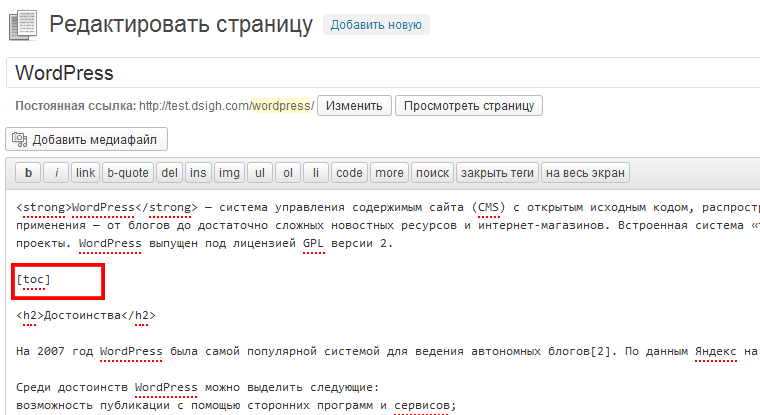Viewport: 760px width, 415px height.
Task: Click the b-quote quicktag button
Action: click(128, 173)
